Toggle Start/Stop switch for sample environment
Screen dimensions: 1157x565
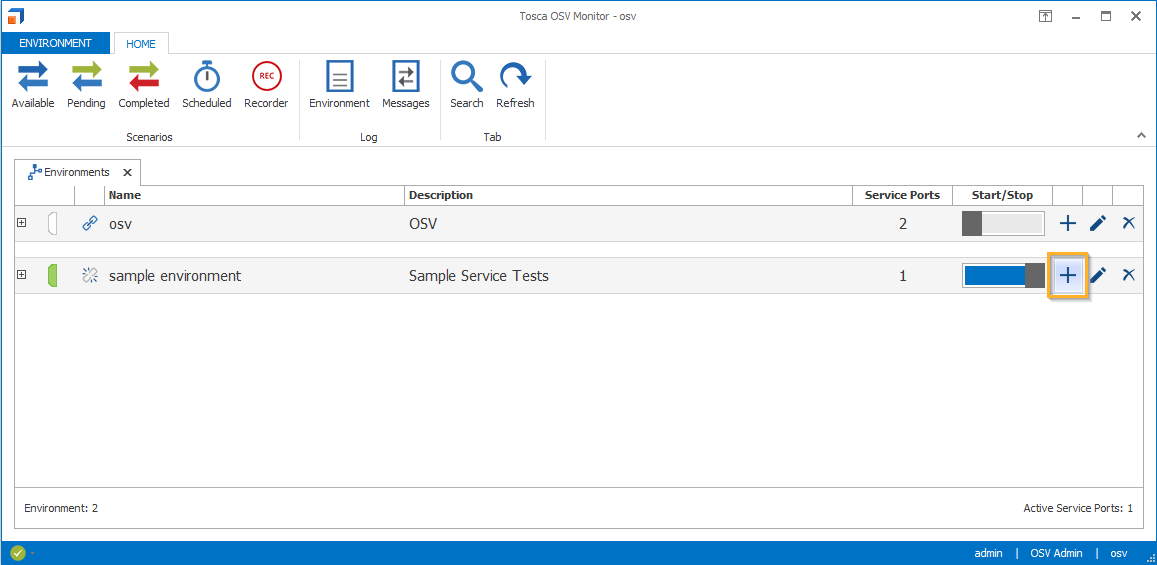point(1002,276)
